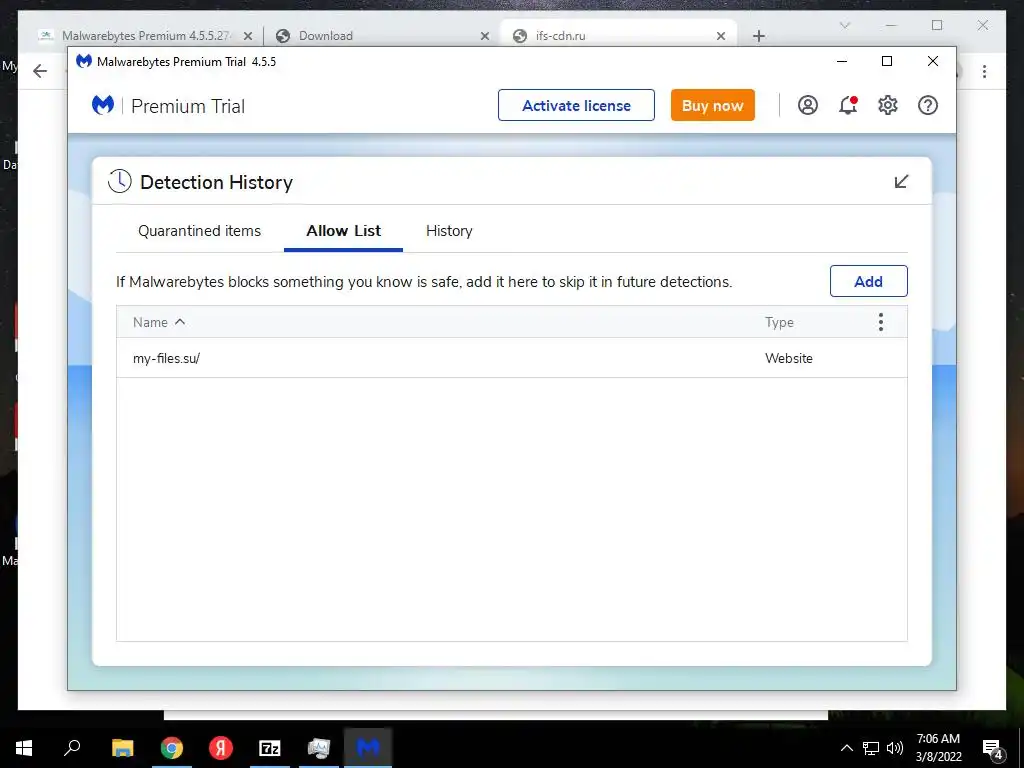The image size is (1024, 768).
Task: Open Yandex browser from the taskbar
Action: pyautogui.click(x=221, y=748)
